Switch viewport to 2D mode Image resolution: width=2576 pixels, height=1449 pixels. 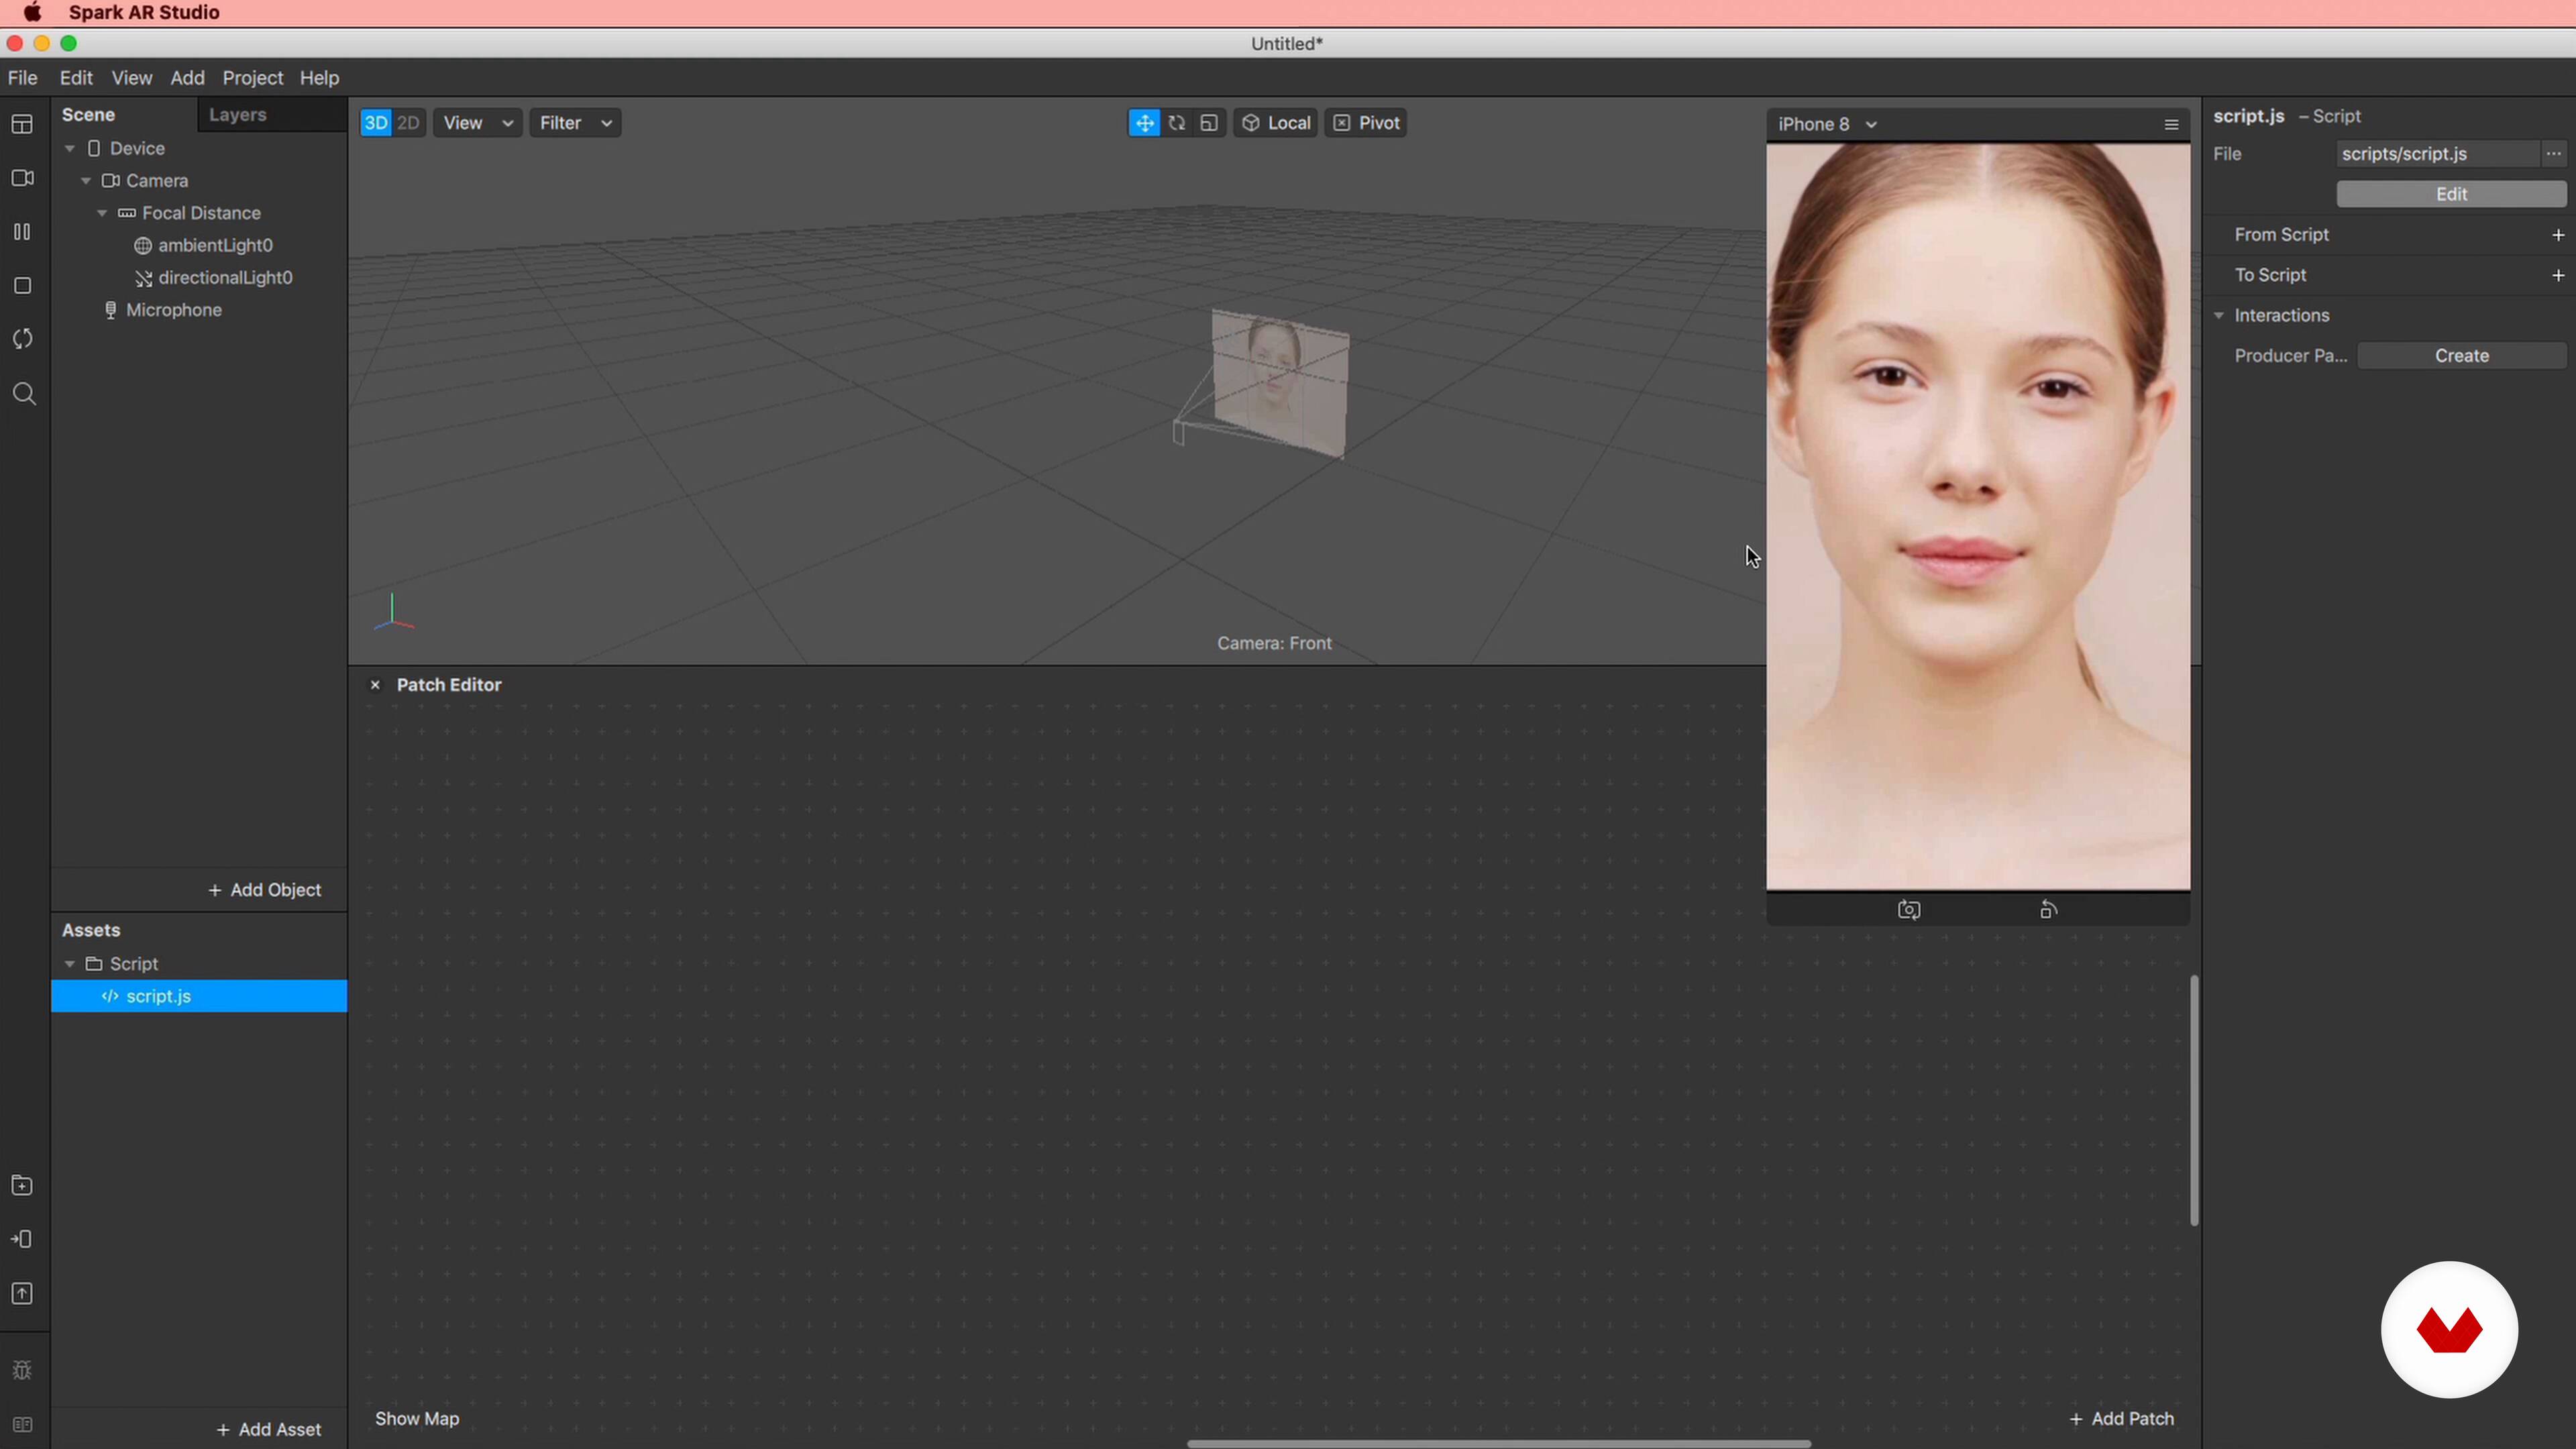[408, 123]
